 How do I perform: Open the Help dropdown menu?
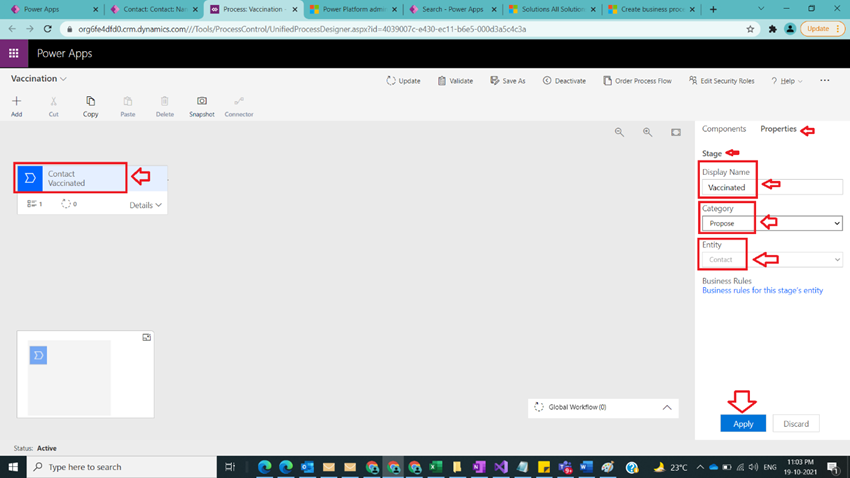click(787, 81)
